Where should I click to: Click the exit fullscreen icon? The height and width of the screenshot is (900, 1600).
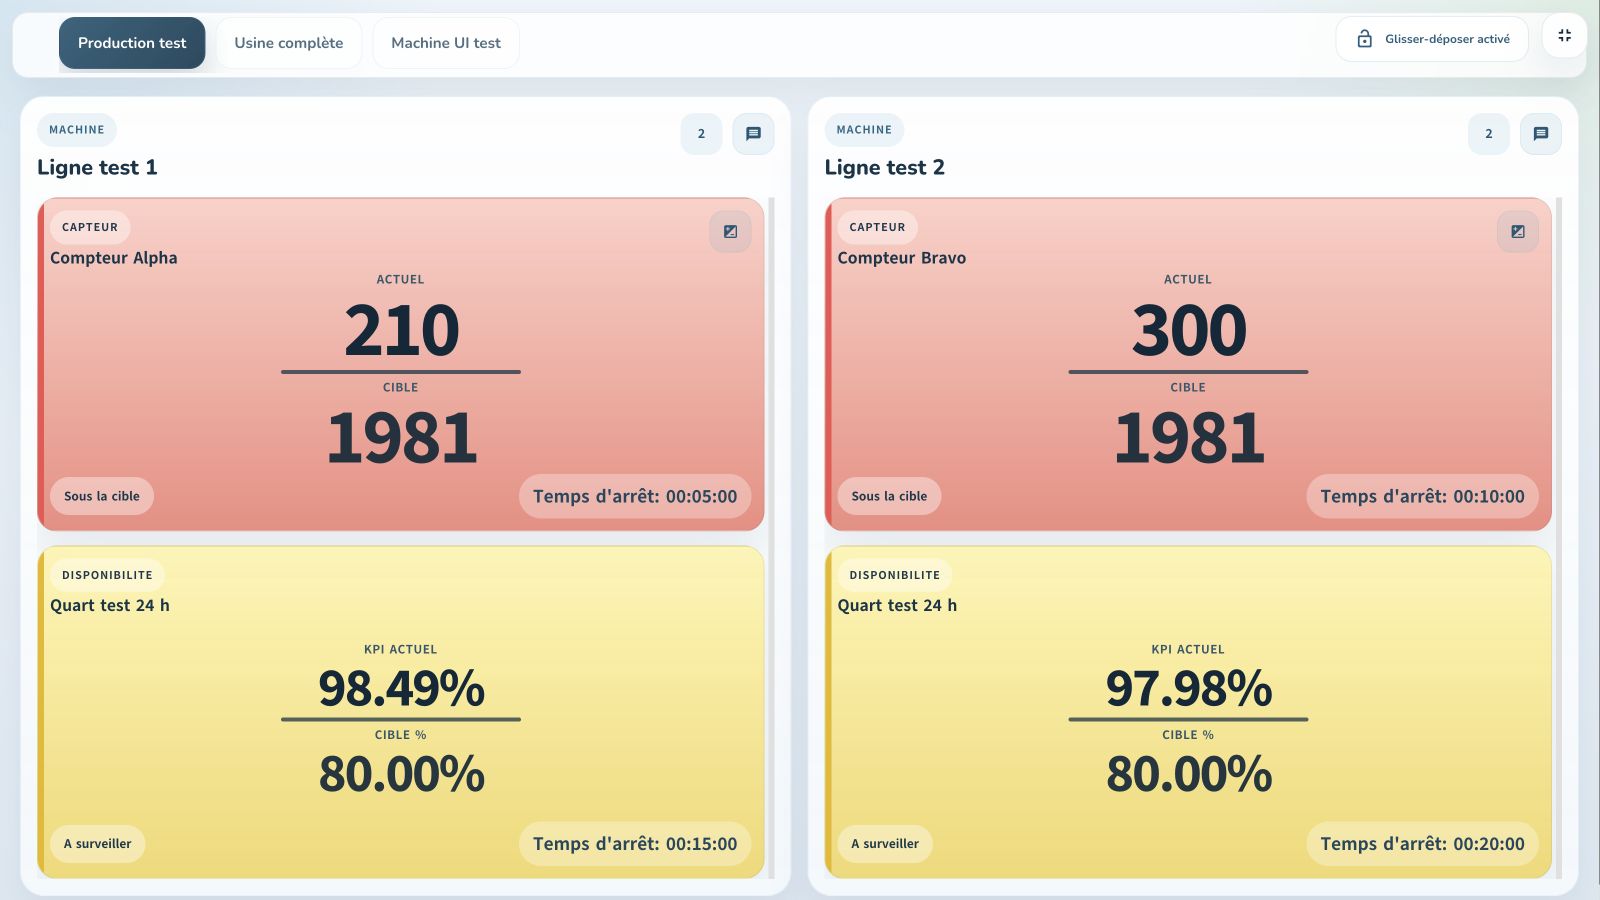click(x=1564, y=36)
